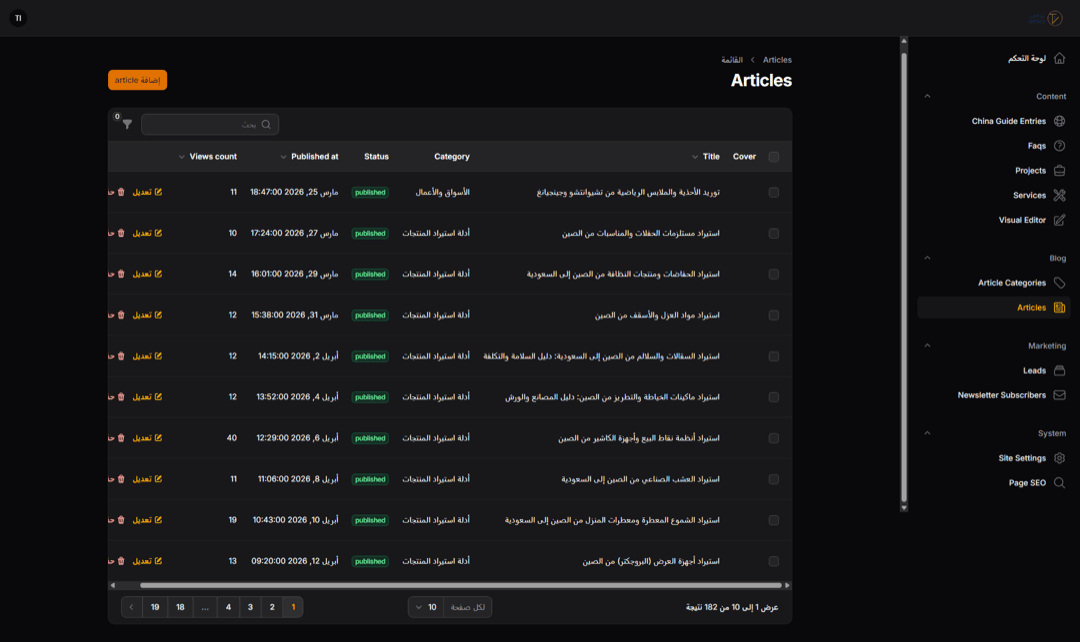Tick the select-all checkbox in table header

[774, 157]
